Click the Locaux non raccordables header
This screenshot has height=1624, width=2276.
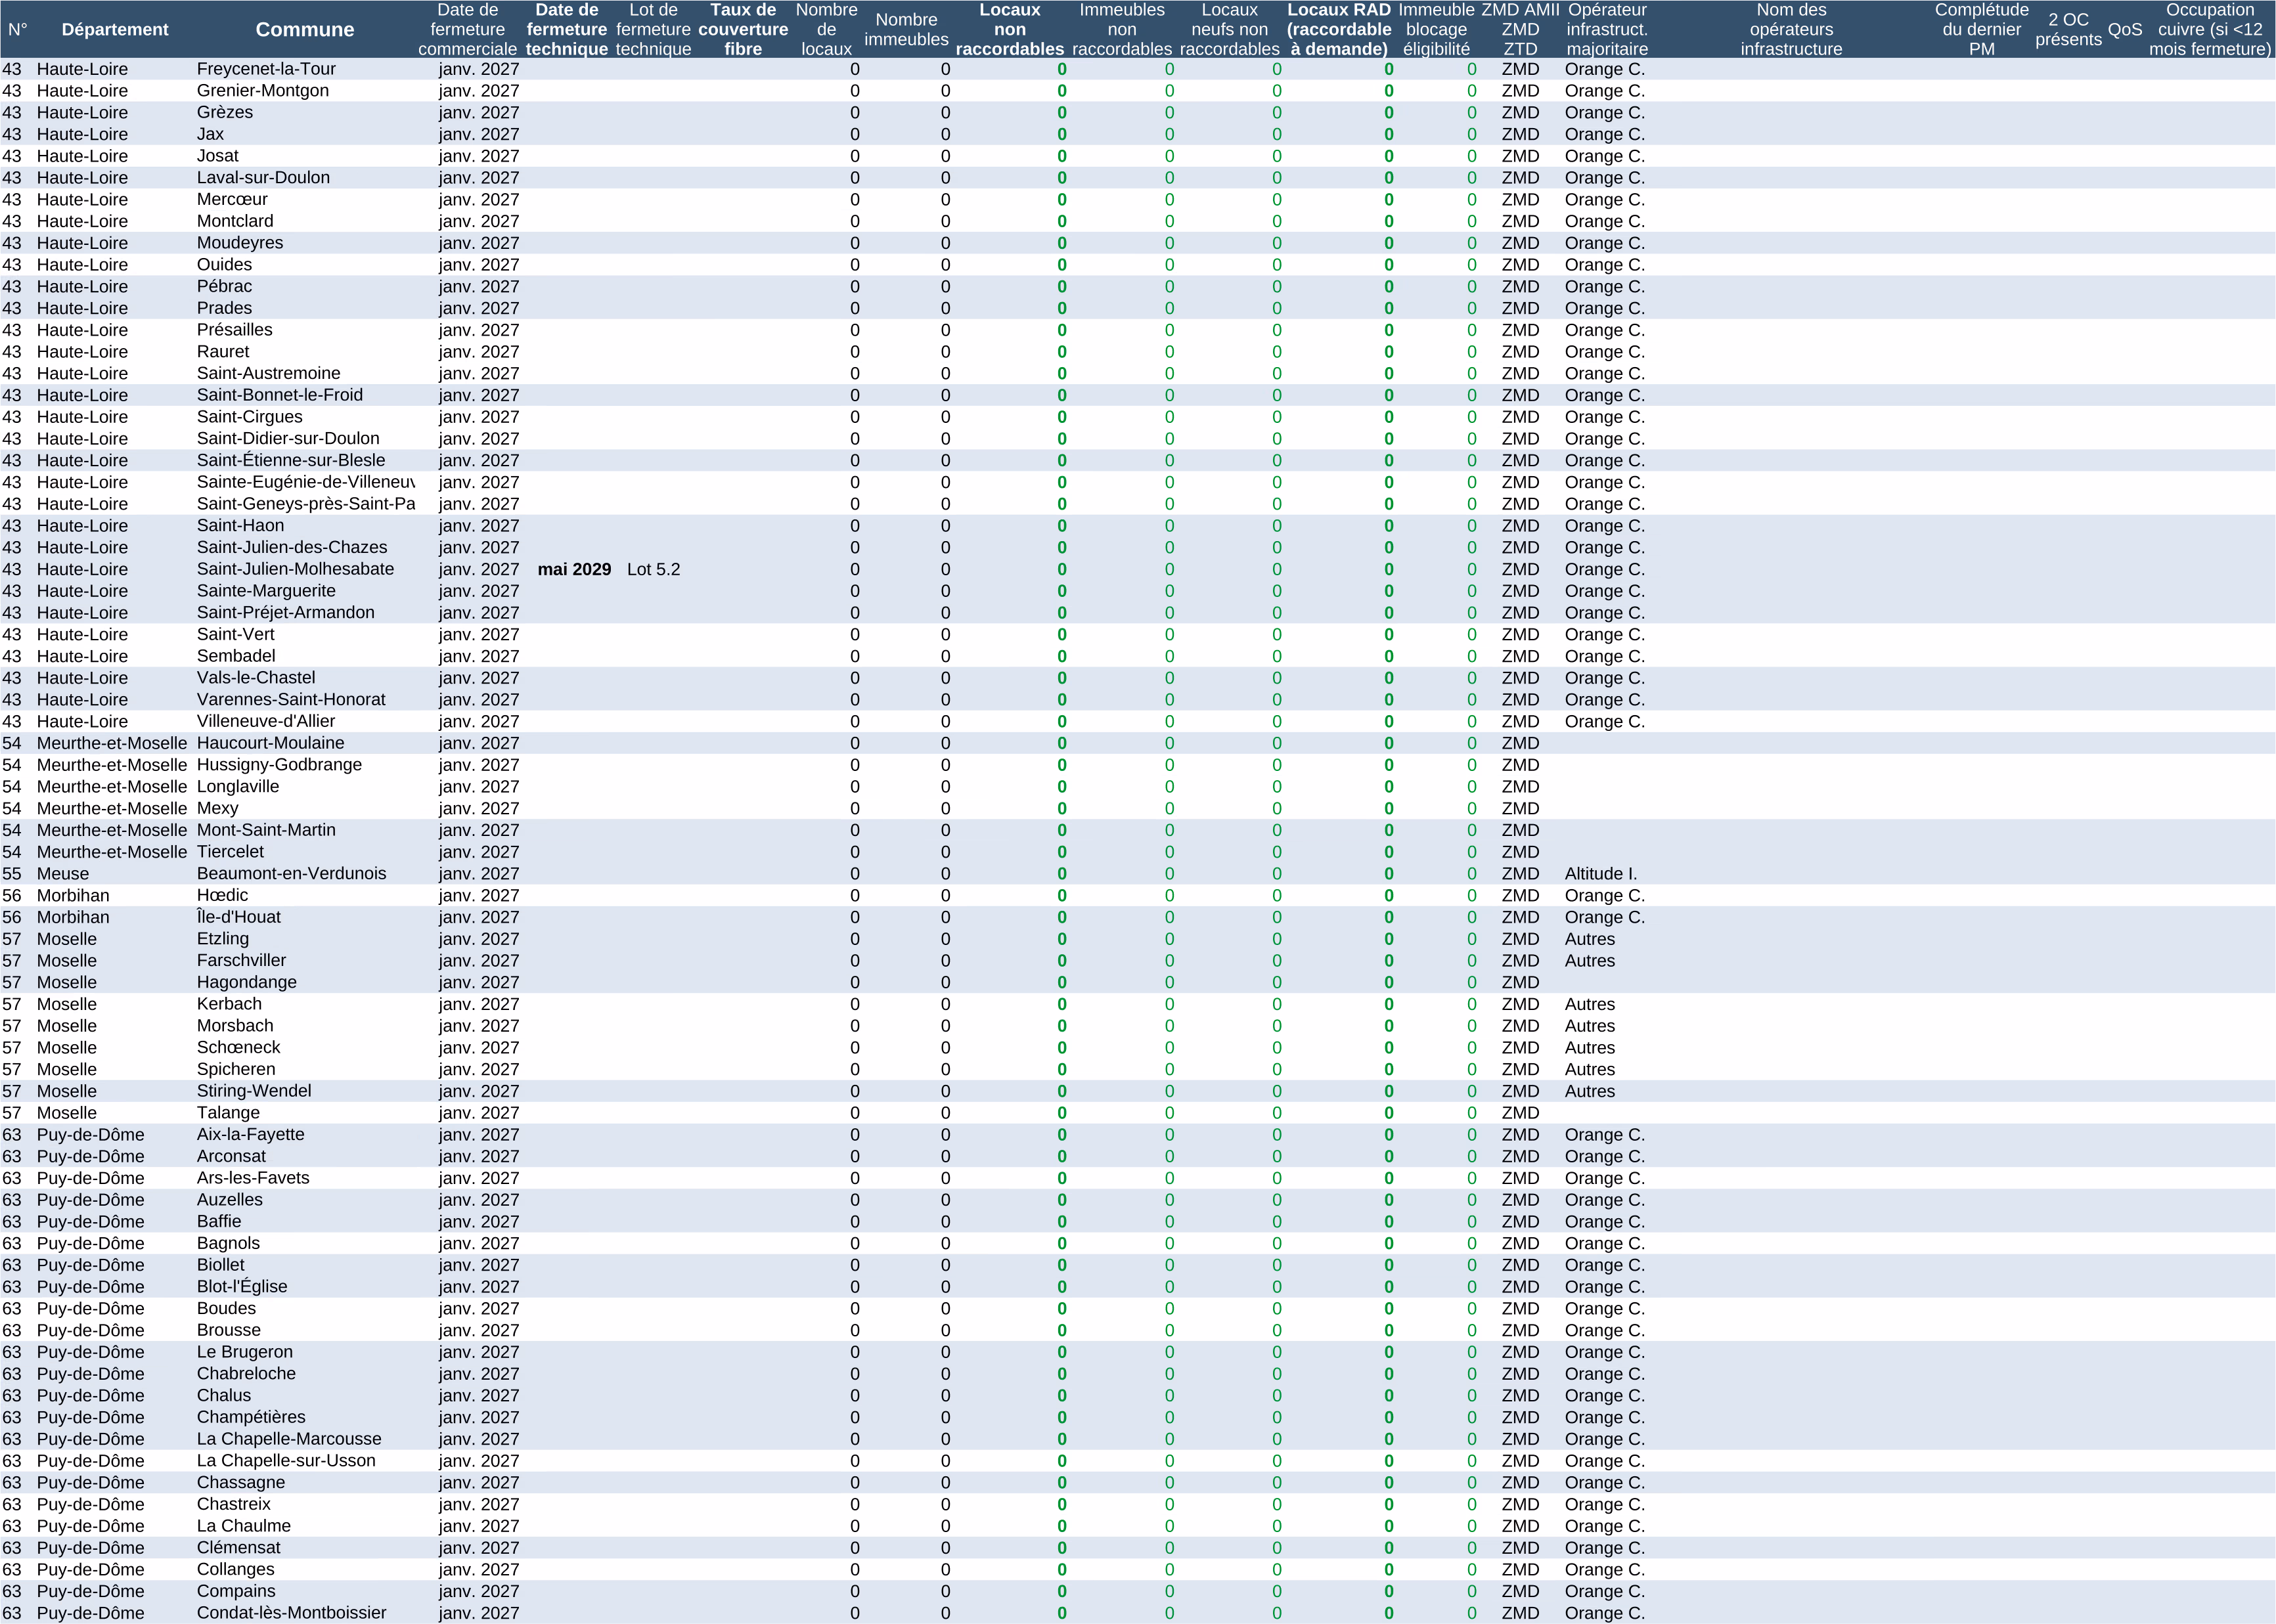tap(1009, 30)
